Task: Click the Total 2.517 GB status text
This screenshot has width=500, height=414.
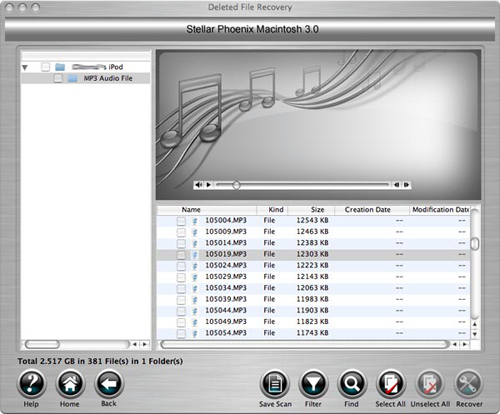Action: (x=100, y=361)
